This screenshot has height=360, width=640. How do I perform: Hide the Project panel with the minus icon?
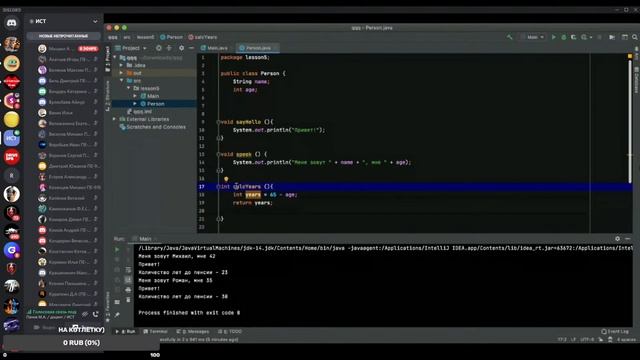(191, 48)
